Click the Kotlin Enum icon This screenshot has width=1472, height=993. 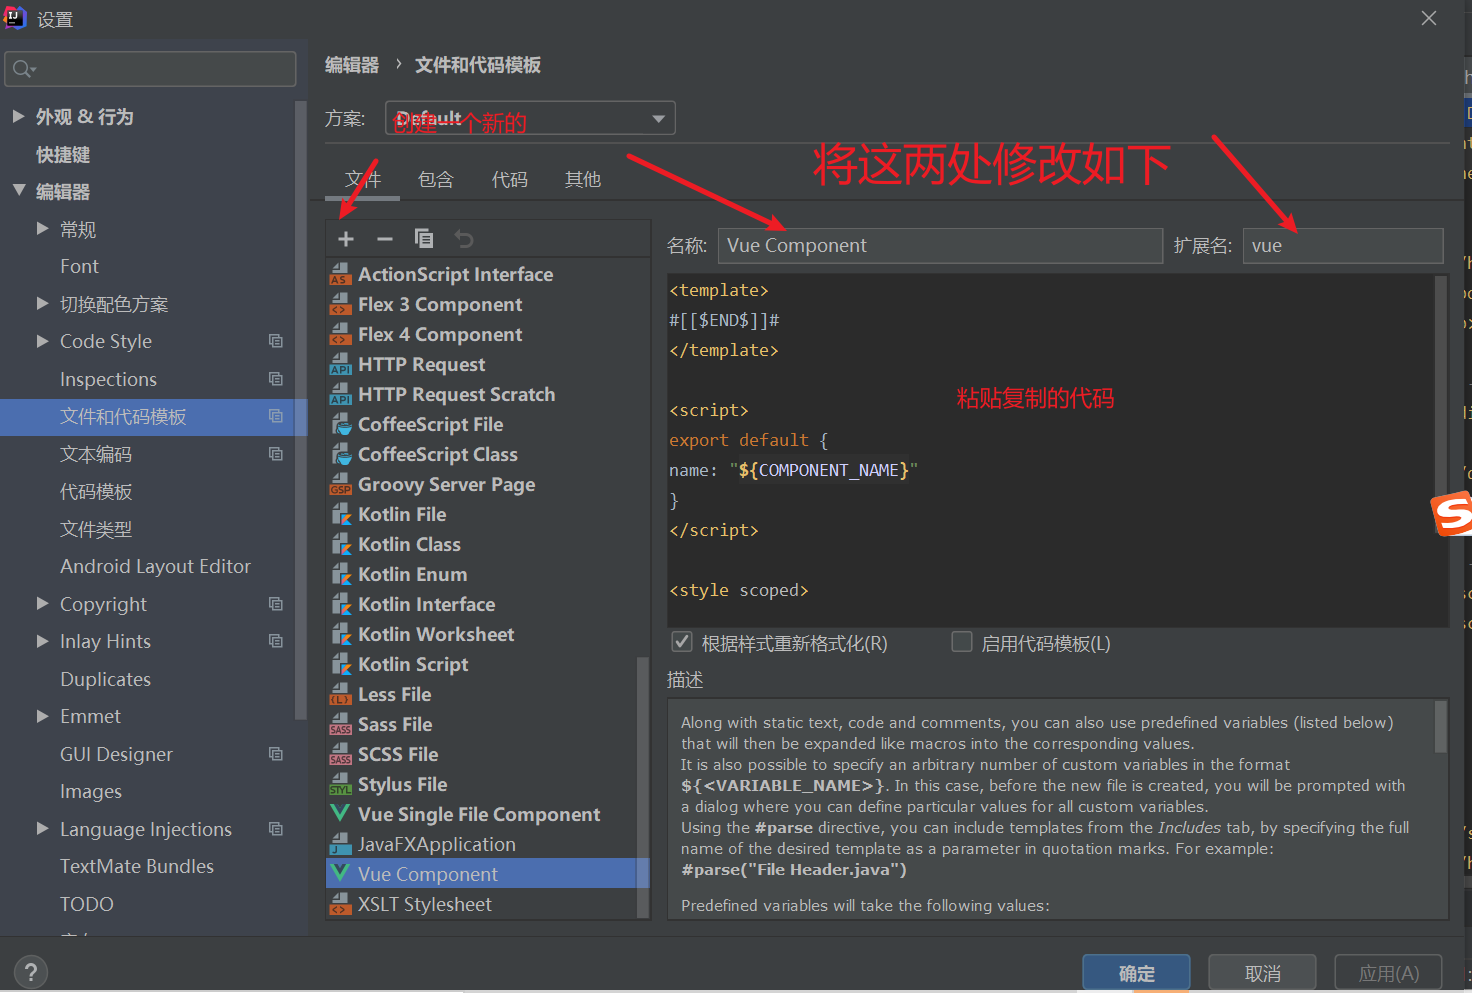pyautogui.click(x=340, y=574)
